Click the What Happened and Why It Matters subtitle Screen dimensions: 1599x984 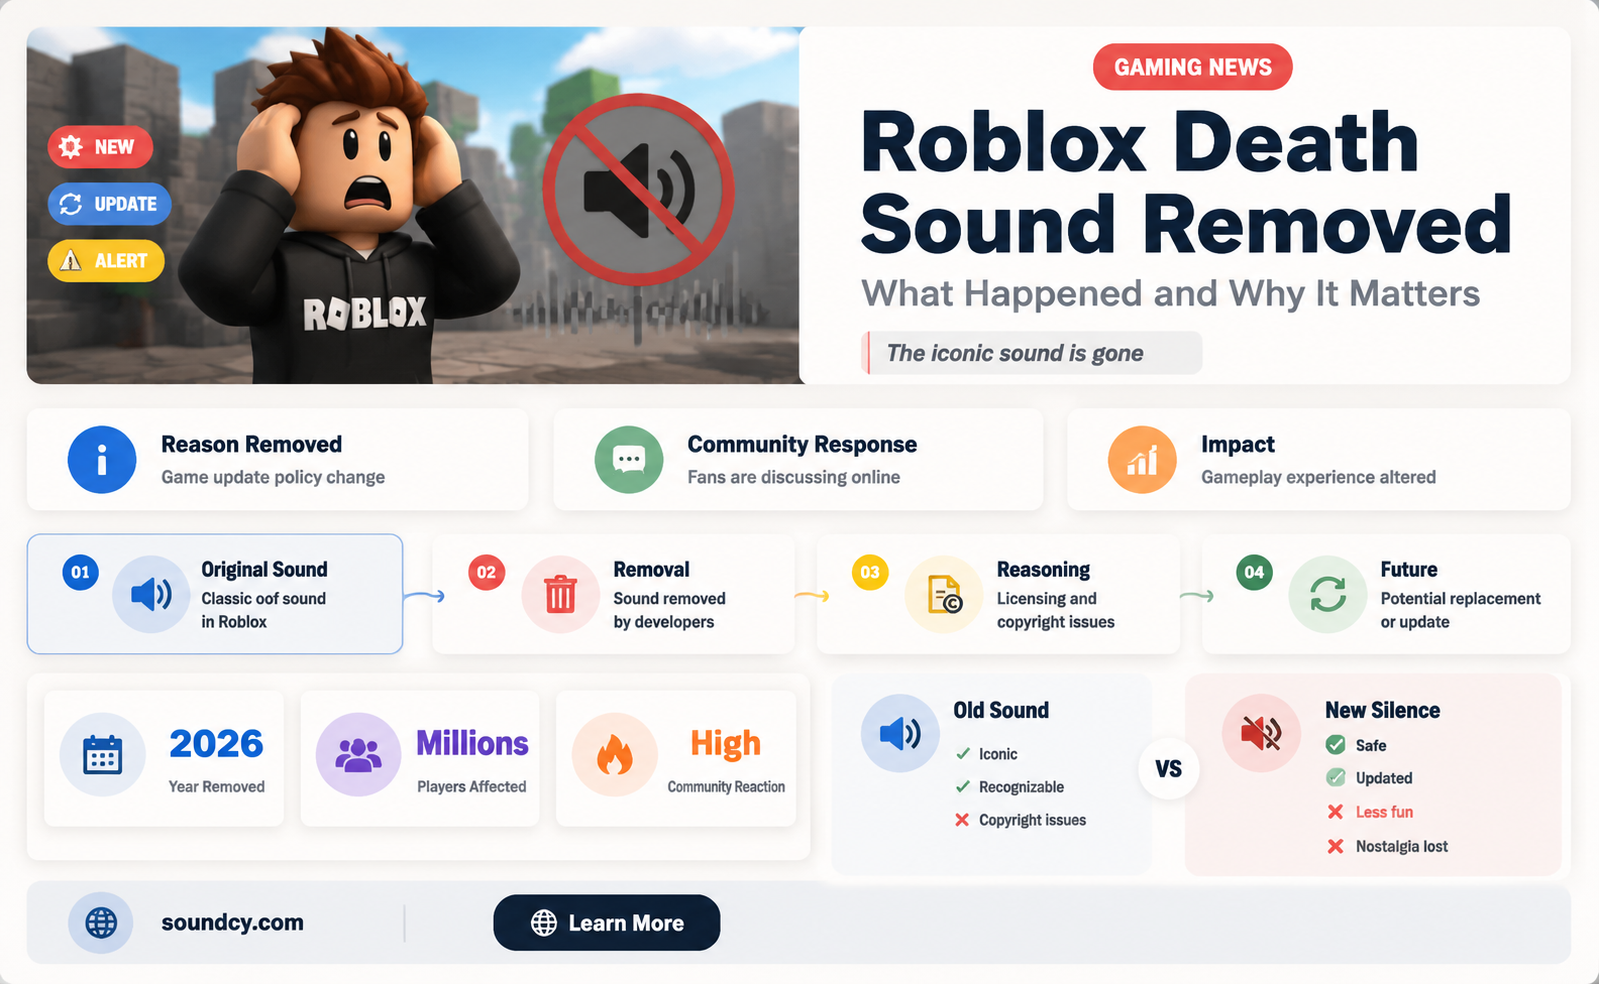pyautogui.click(x=1170, y=294)
